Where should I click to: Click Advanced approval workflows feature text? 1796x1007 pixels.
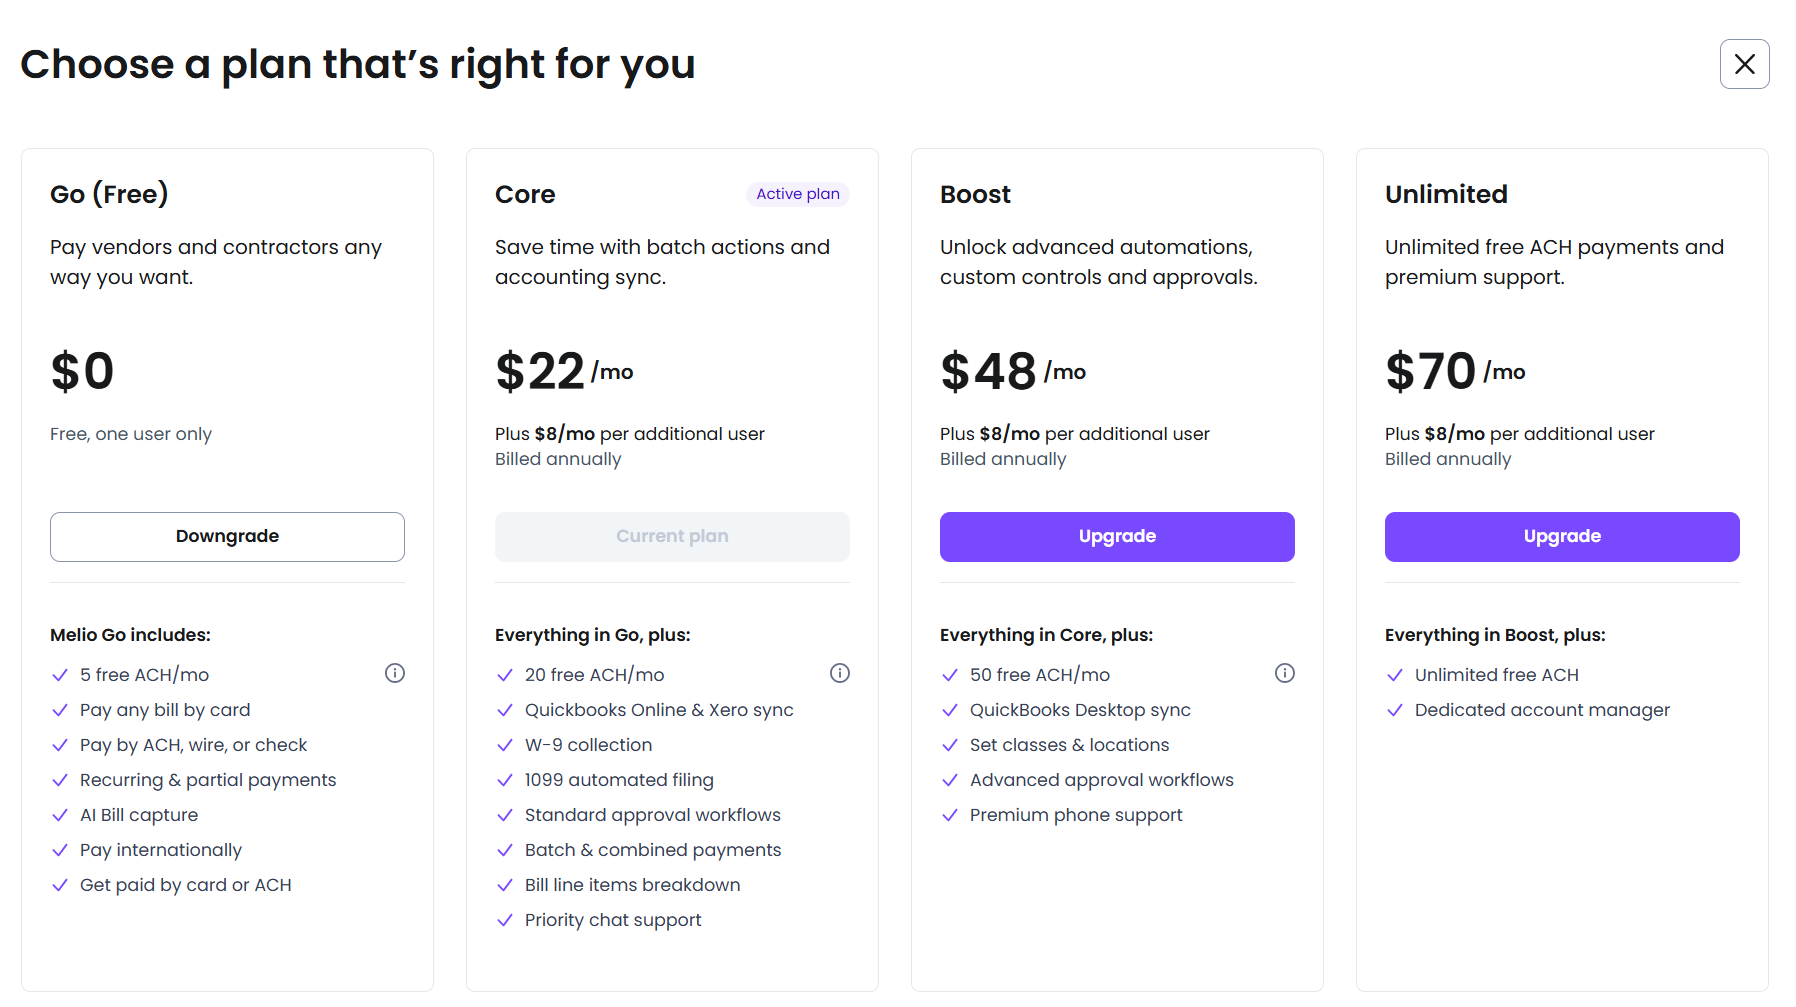(x=1102, y=780)
